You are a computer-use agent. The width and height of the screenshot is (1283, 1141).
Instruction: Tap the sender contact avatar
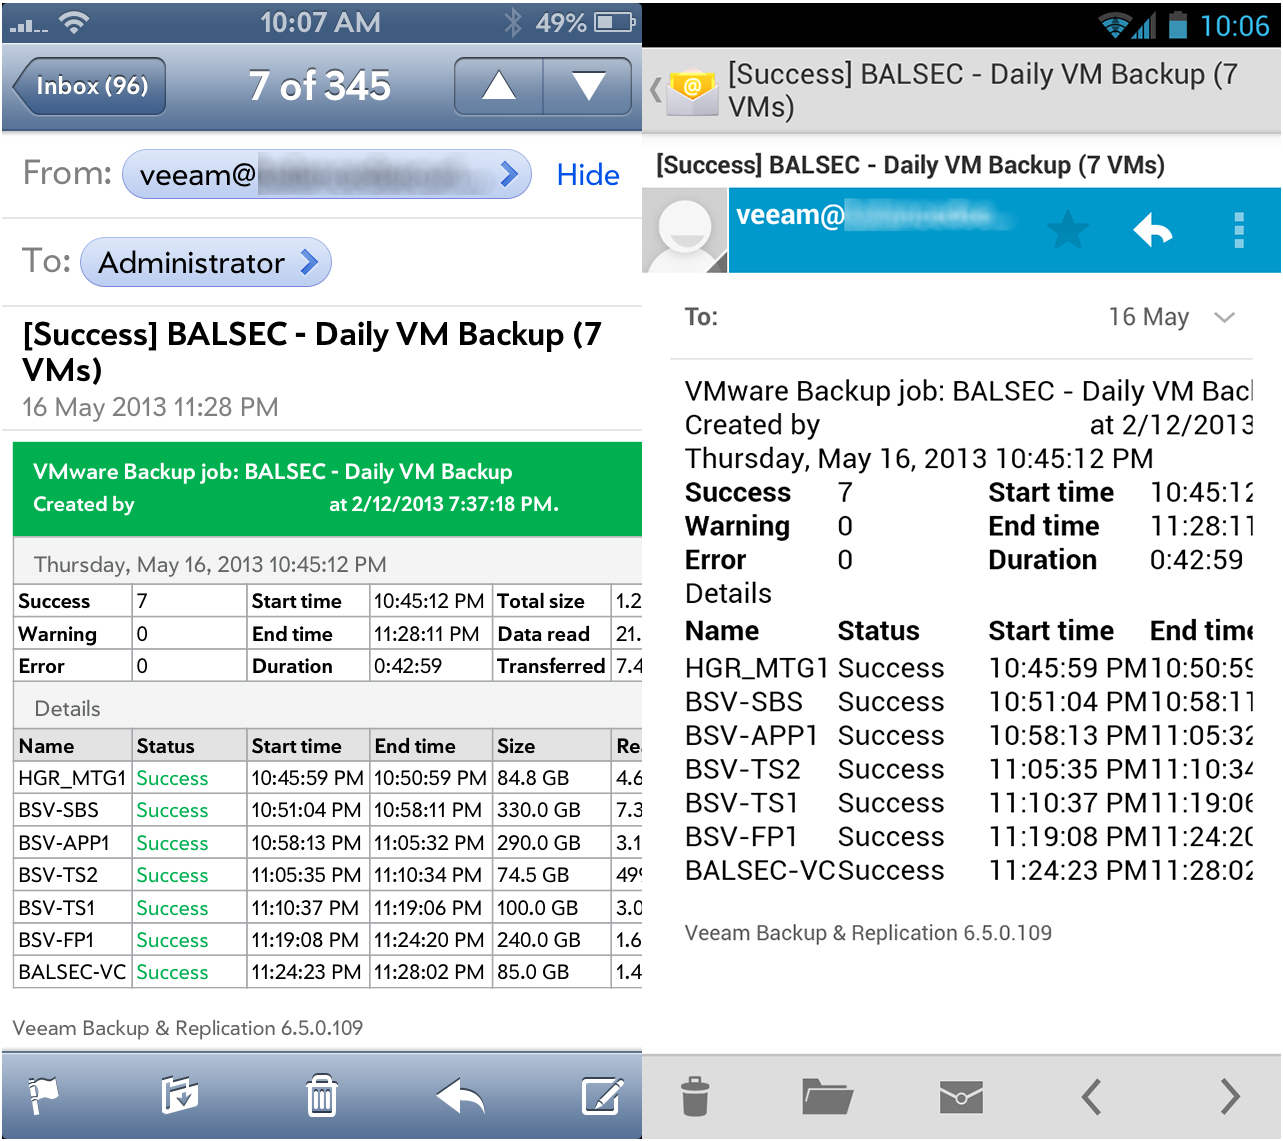(685, 230)
